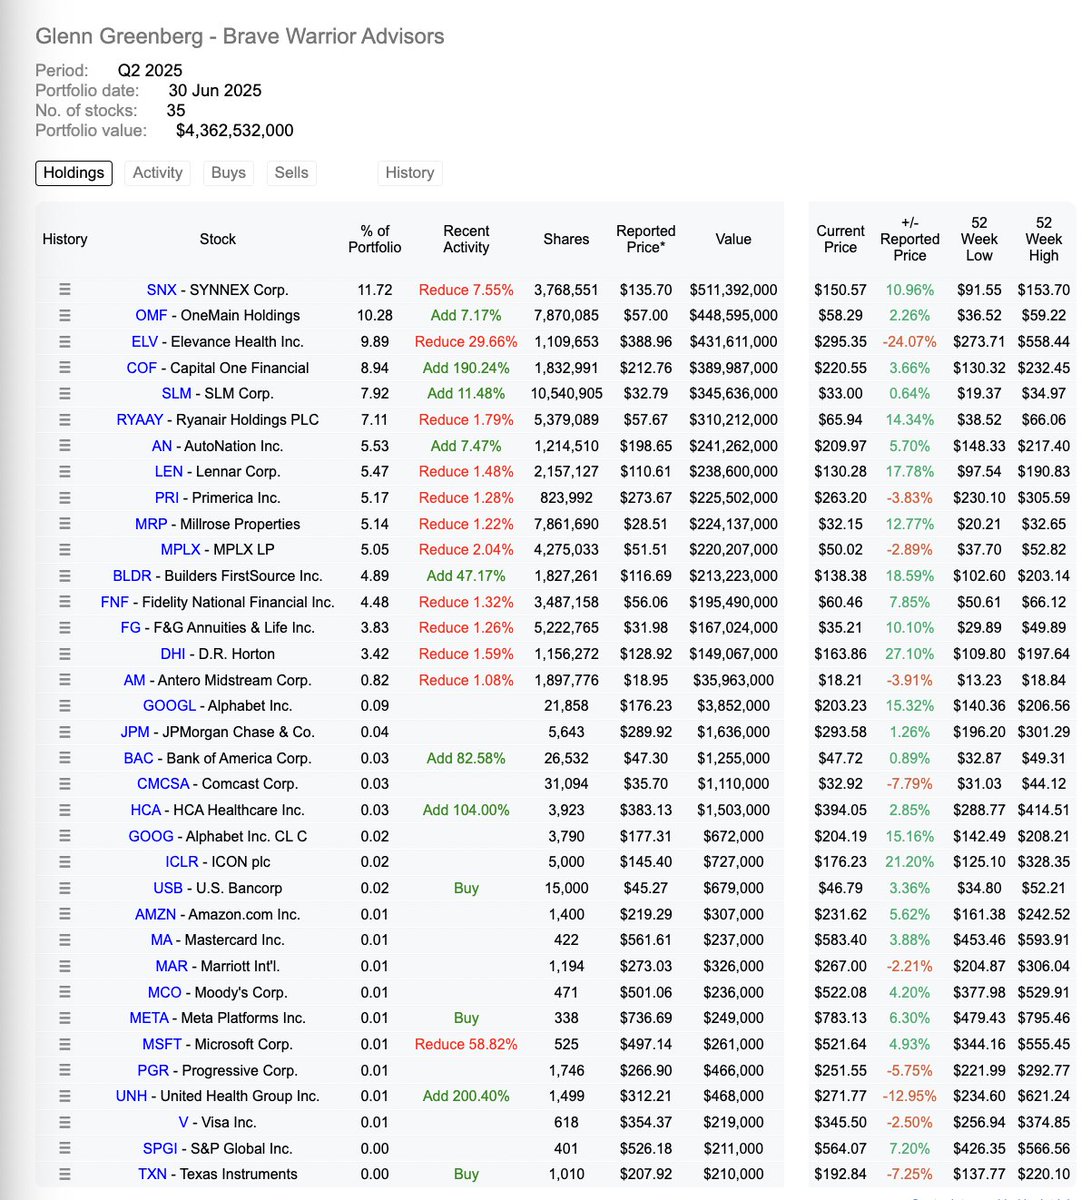Open history icon for SLM row

click(65, 394)
